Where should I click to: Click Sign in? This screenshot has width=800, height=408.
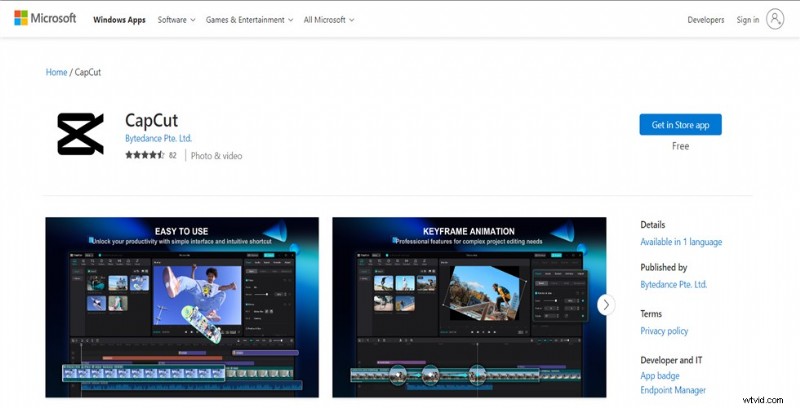pyautogui.click(x=747, y=20)
